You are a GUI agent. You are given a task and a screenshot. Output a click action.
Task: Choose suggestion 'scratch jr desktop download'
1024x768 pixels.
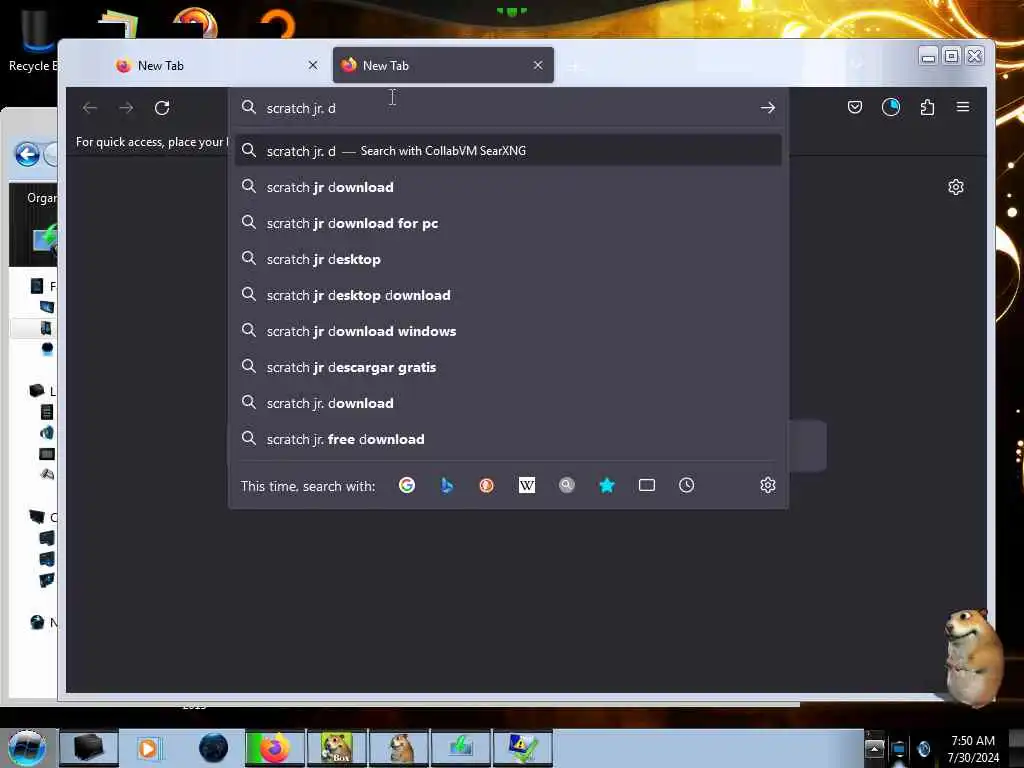(508, 295)
